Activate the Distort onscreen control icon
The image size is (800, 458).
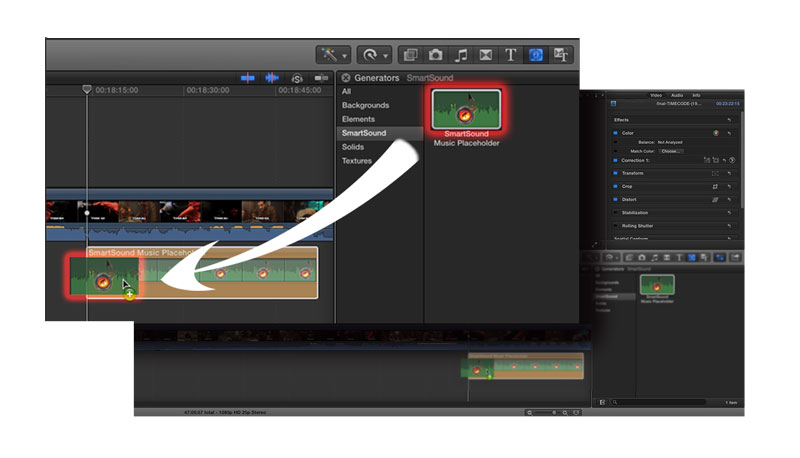pyautogui.click(x=715, y=200)
